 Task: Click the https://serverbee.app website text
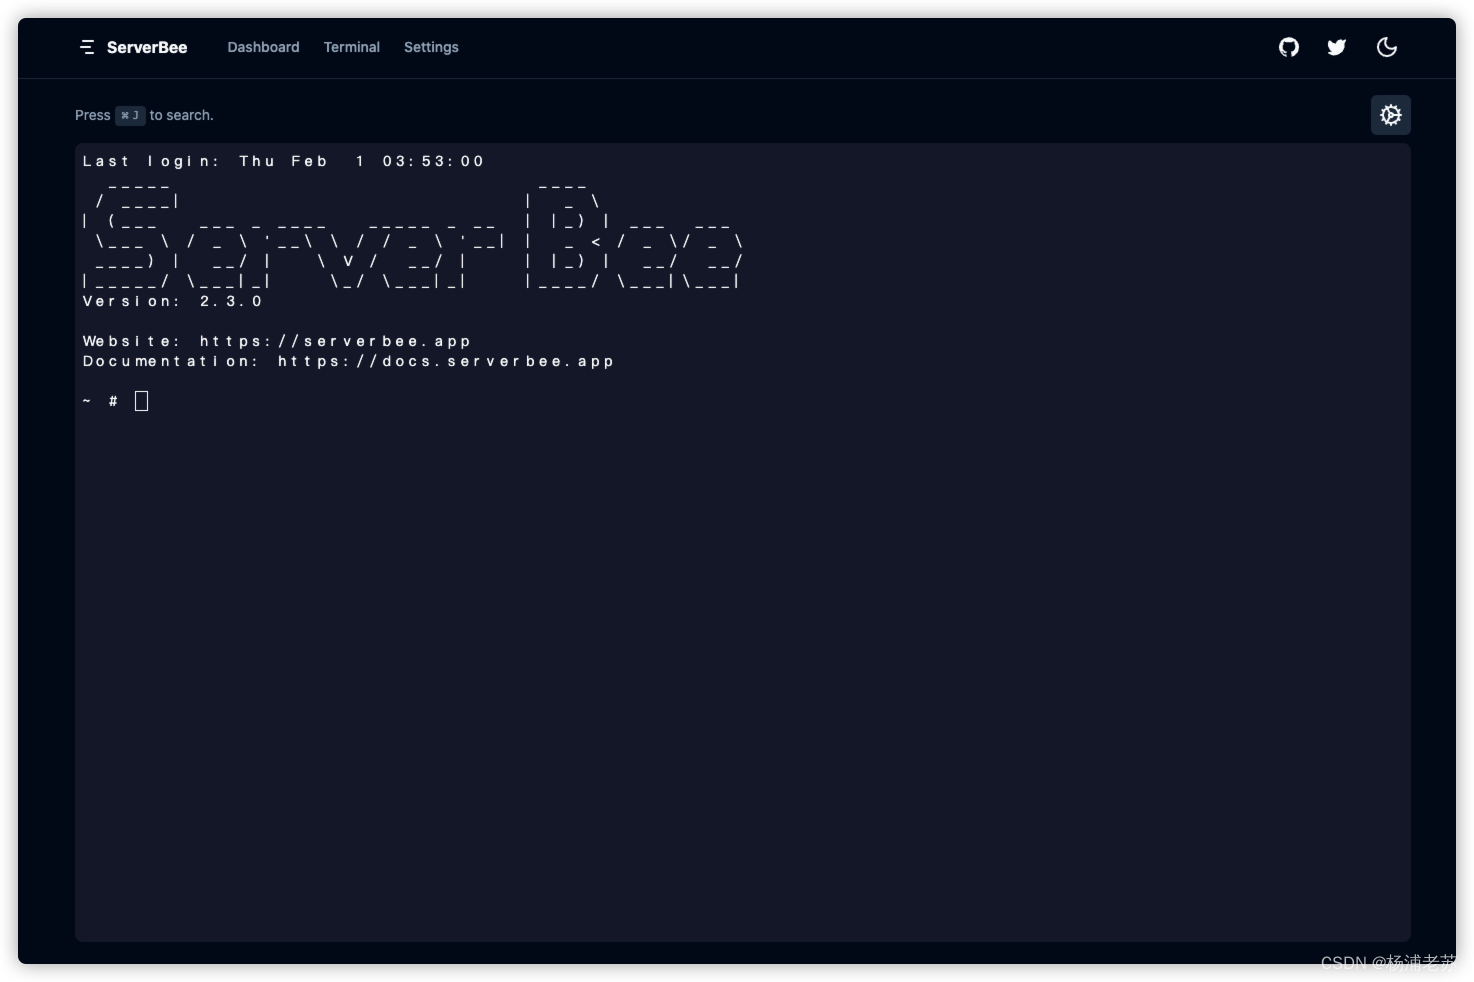click(335, 342)
